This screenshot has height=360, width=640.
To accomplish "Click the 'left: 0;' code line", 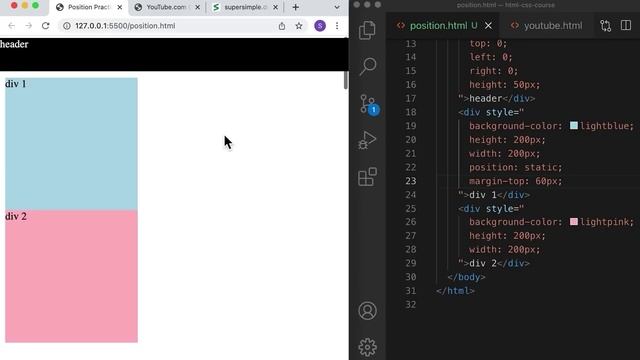I will 490,57.
